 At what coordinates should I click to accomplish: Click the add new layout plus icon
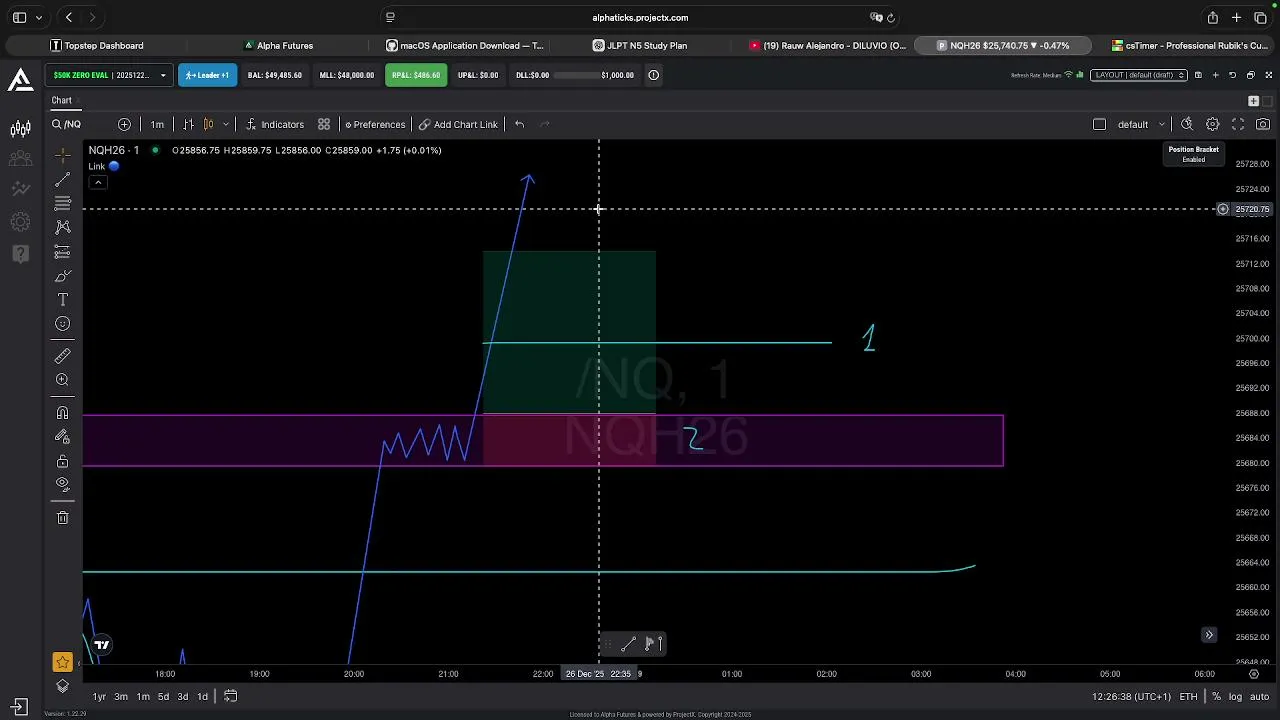(1215, 75)
